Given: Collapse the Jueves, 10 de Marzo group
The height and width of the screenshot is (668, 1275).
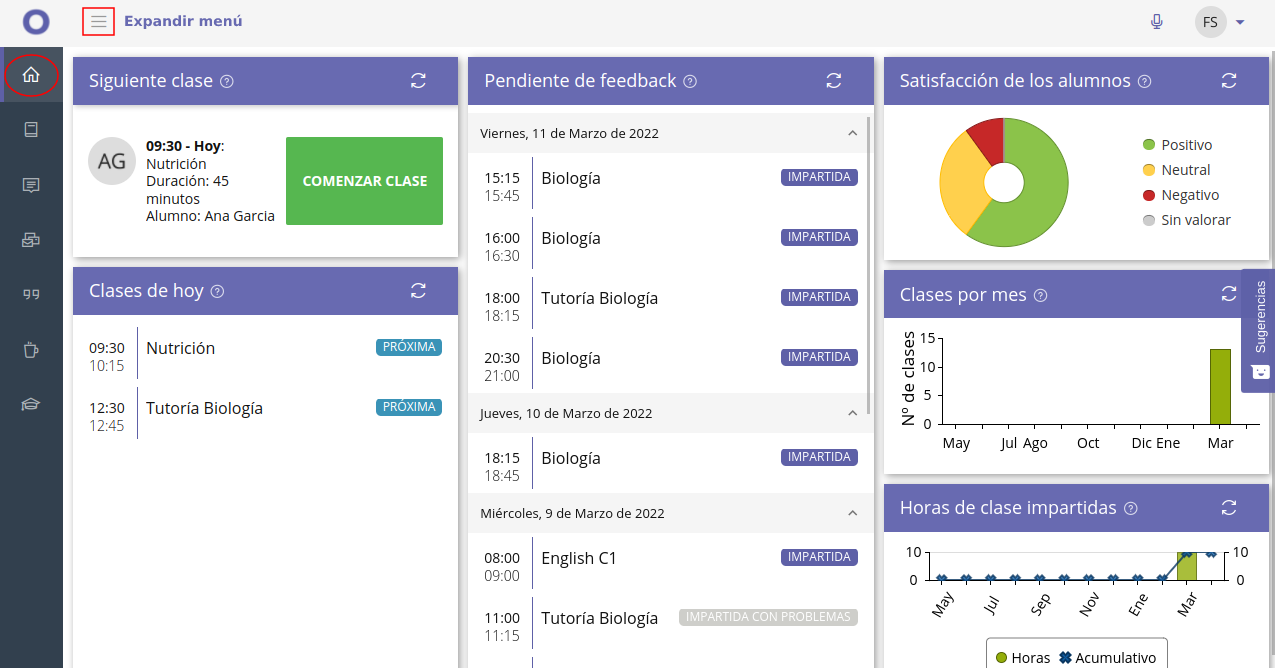Looking at the screenshot, I should pyautogui.click(x=852, y=413).
